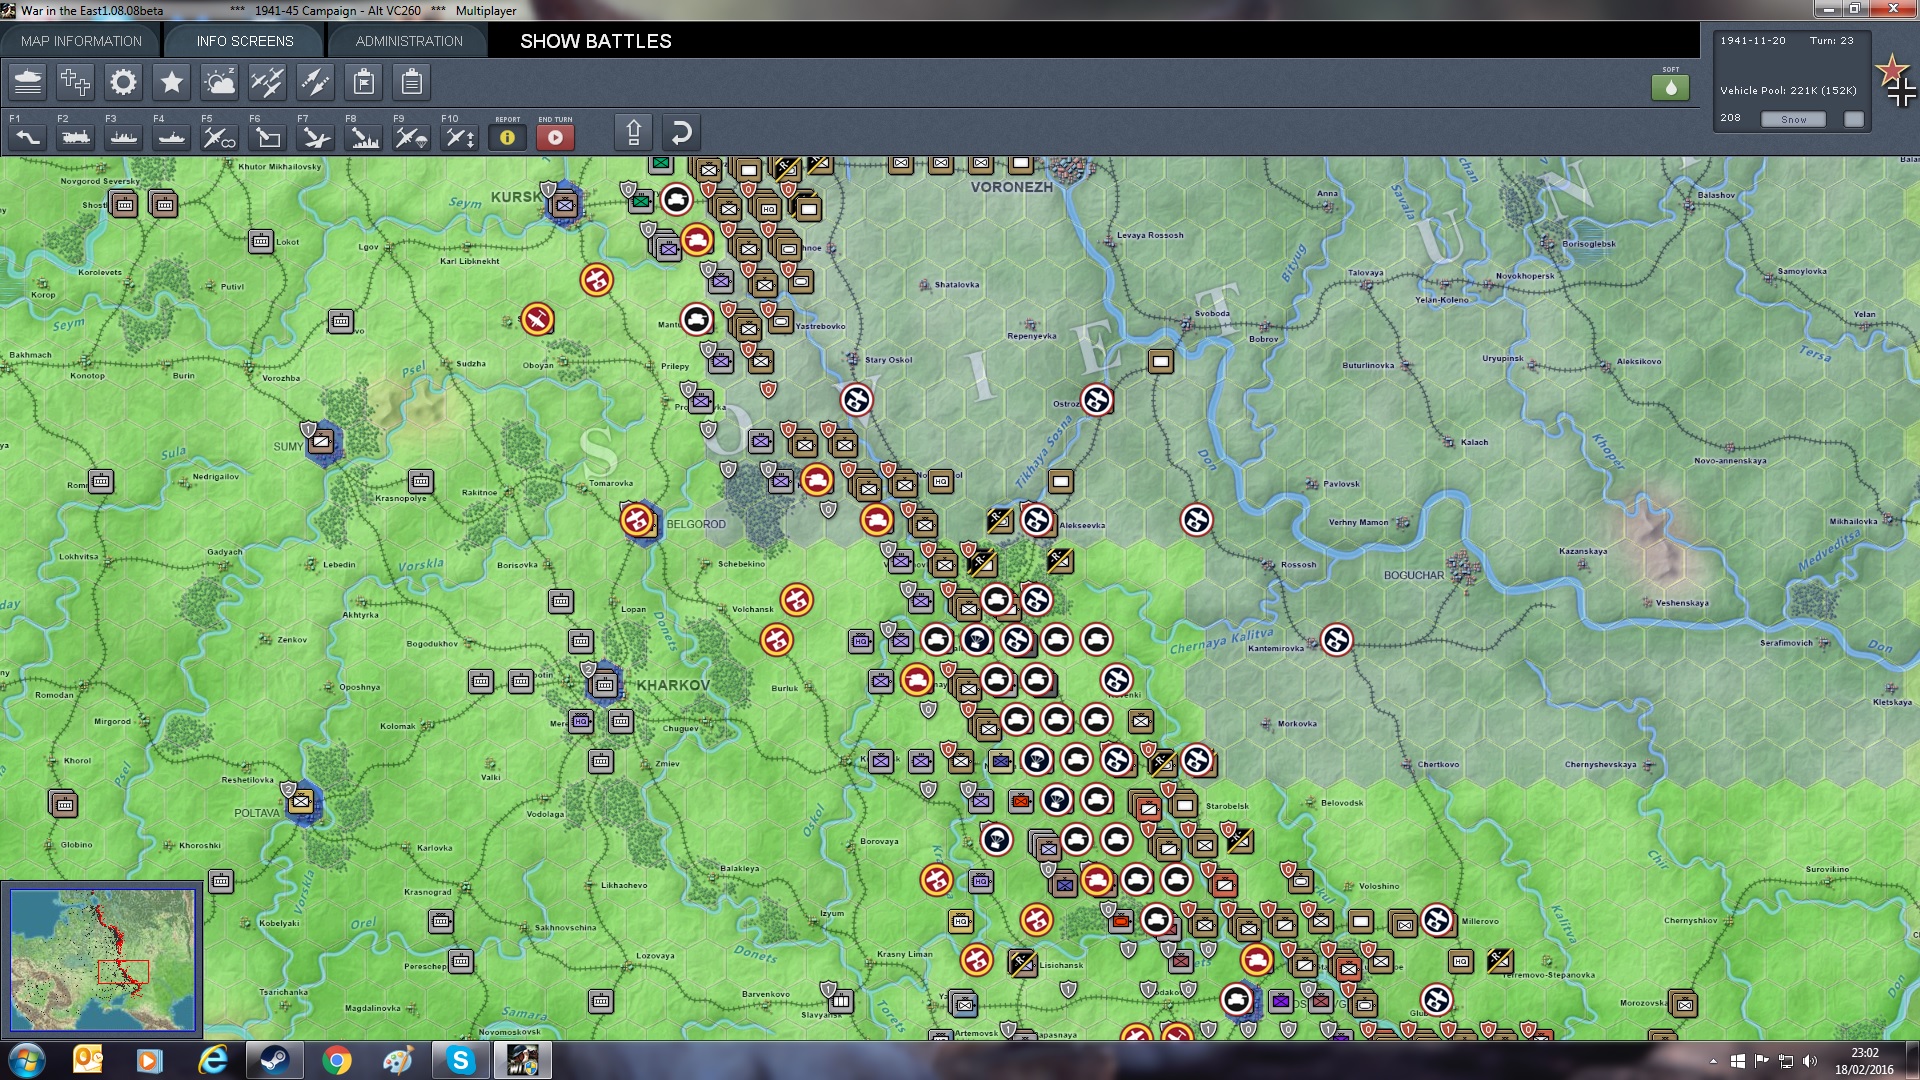Viewport: 1920px width, 1080px height.
Task: Select the unit on Belgorod
Action: pos(638,520)
